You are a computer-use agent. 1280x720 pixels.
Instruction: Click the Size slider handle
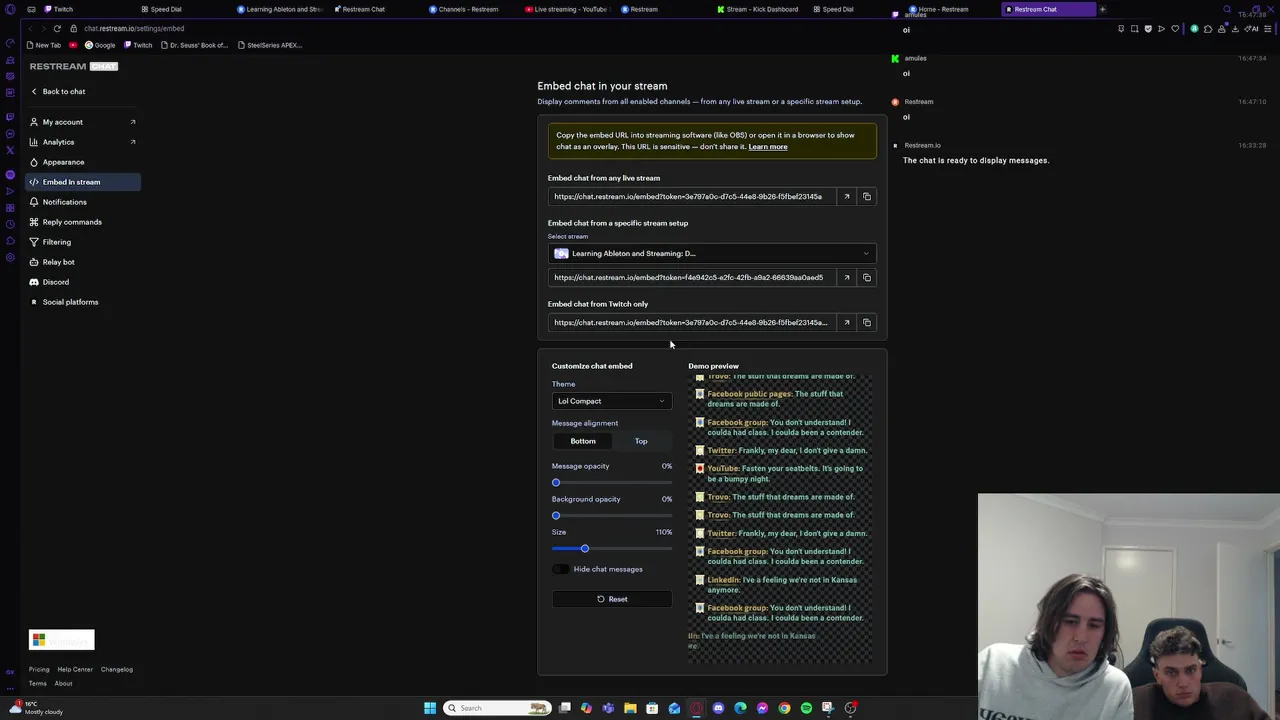pos(585,549)
